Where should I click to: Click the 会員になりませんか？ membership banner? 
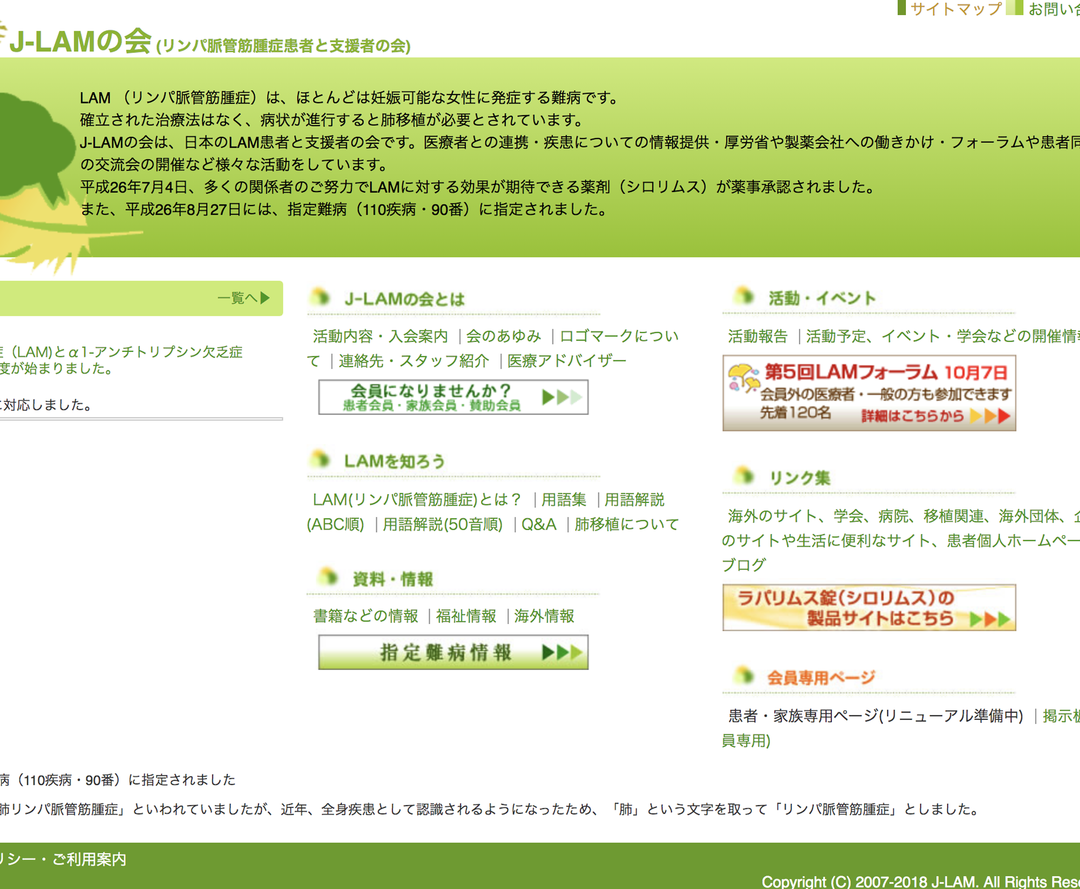coord(451,395)
